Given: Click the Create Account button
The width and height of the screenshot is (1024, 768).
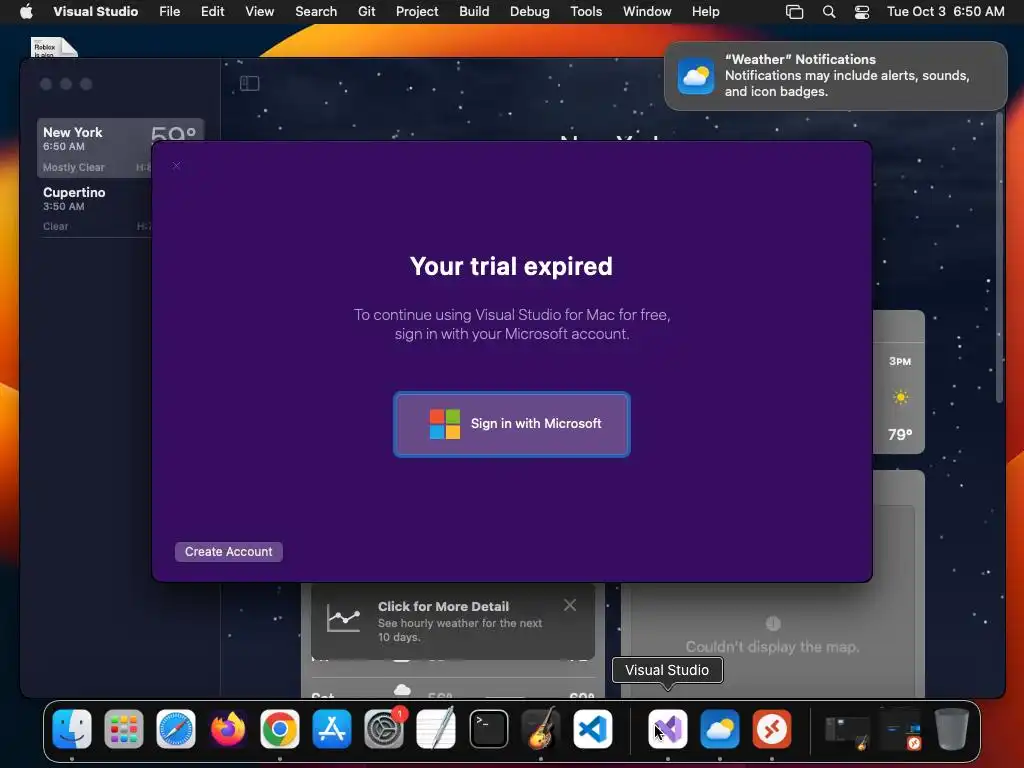Looking at the screenshot, I should (229, 552).
